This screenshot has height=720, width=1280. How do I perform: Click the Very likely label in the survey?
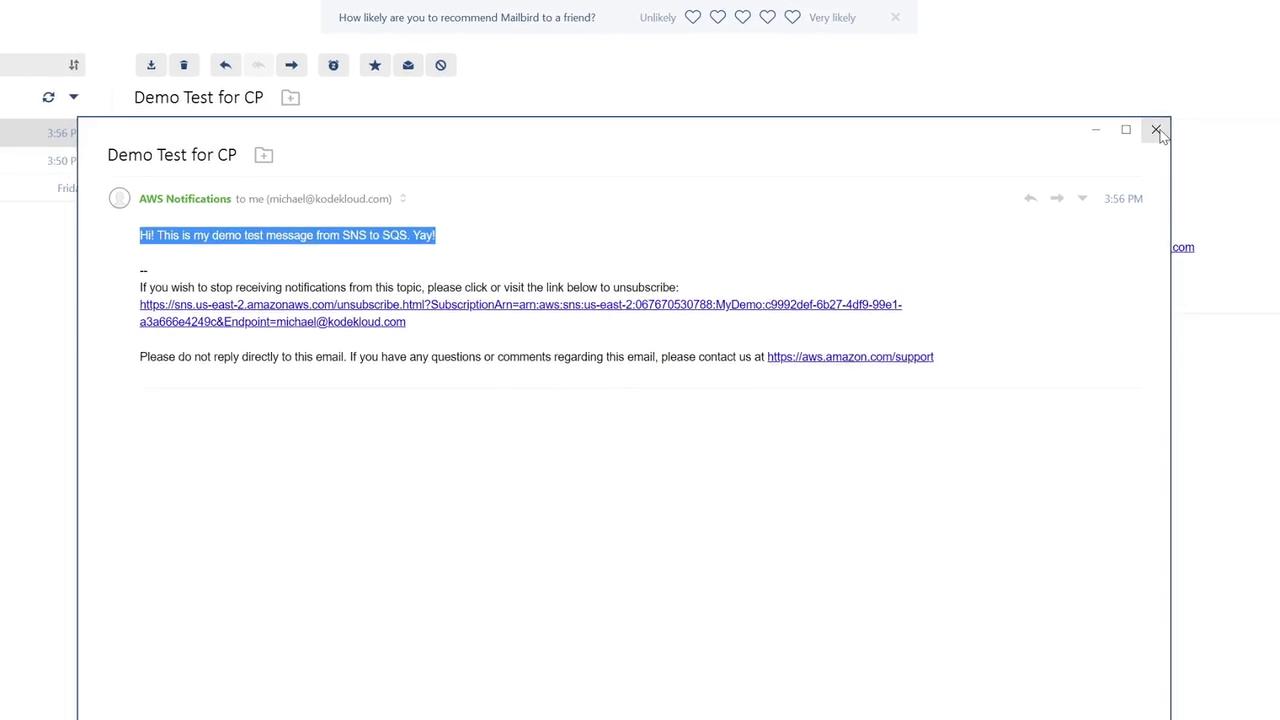coord(832,18)
